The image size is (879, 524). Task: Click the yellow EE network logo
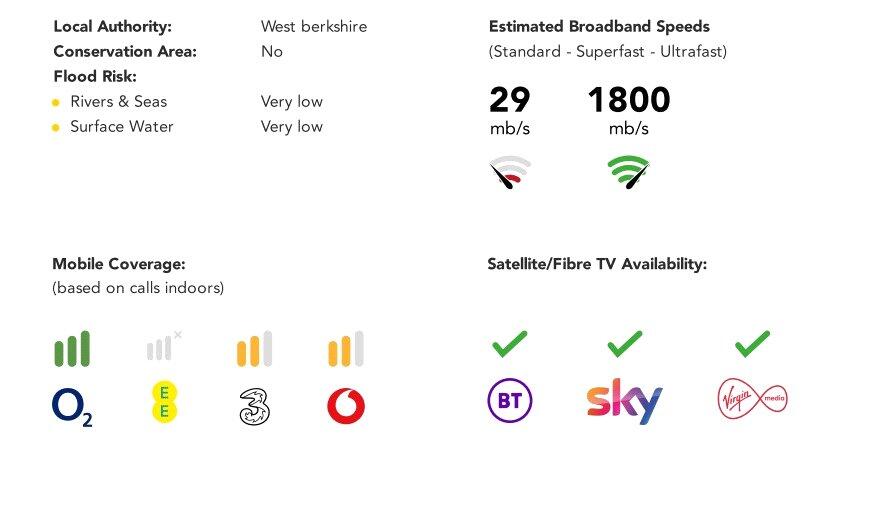point(163,402)
